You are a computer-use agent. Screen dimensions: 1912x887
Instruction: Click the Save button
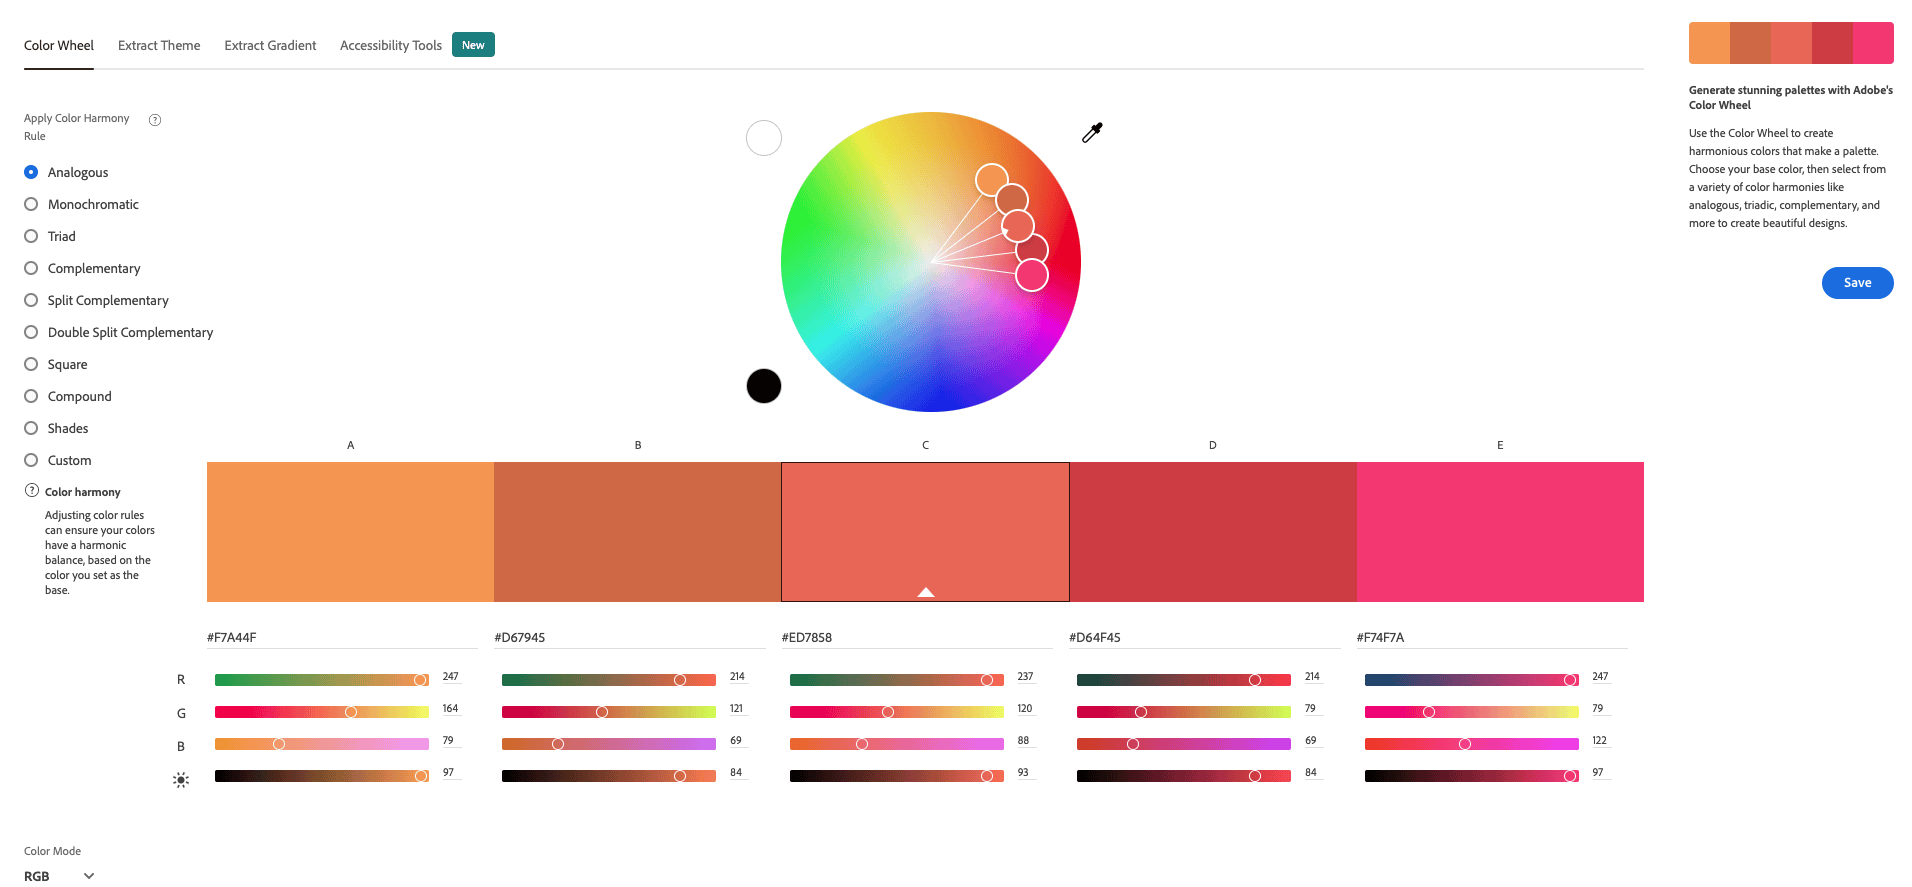(1856, 282)
